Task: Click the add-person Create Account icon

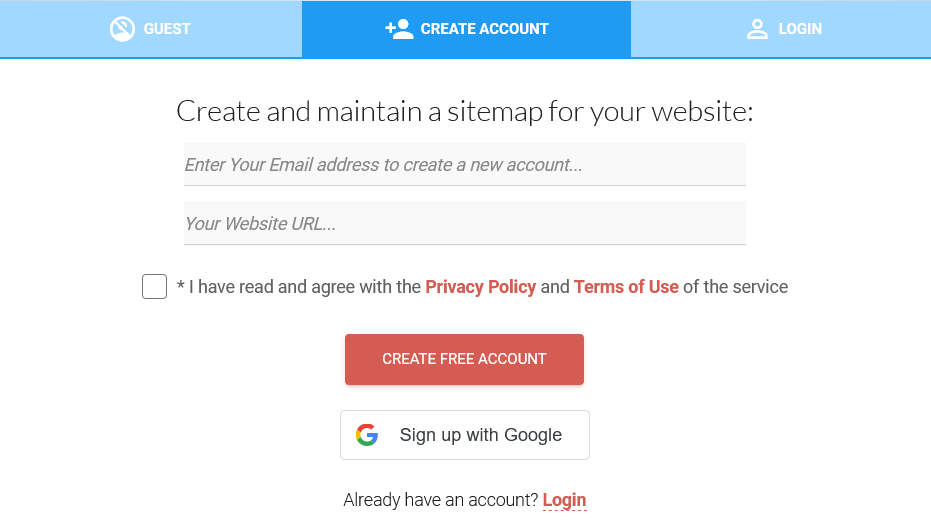Action: (399, 29)
